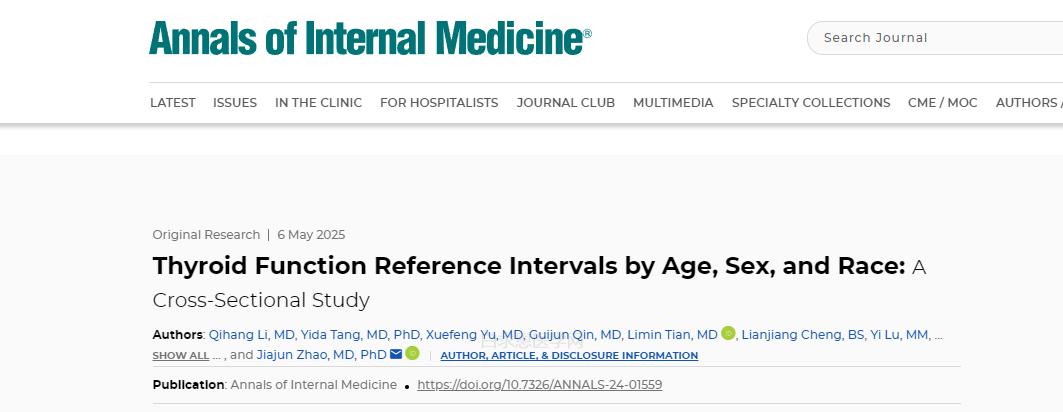Open Specialty Collections menu
The width and height of the screenshot is (1063, 412).
pyautogui.click(x=811, y=102)
